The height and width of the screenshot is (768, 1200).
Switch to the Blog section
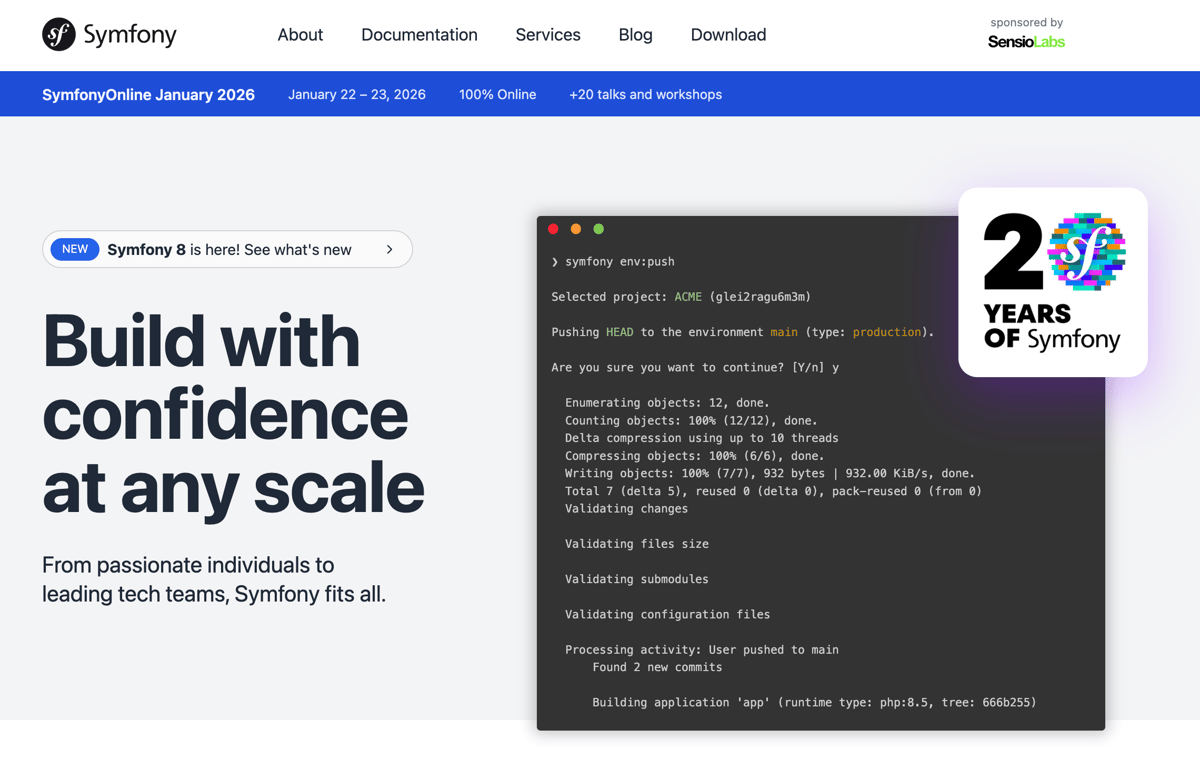(x=635, y=34)
